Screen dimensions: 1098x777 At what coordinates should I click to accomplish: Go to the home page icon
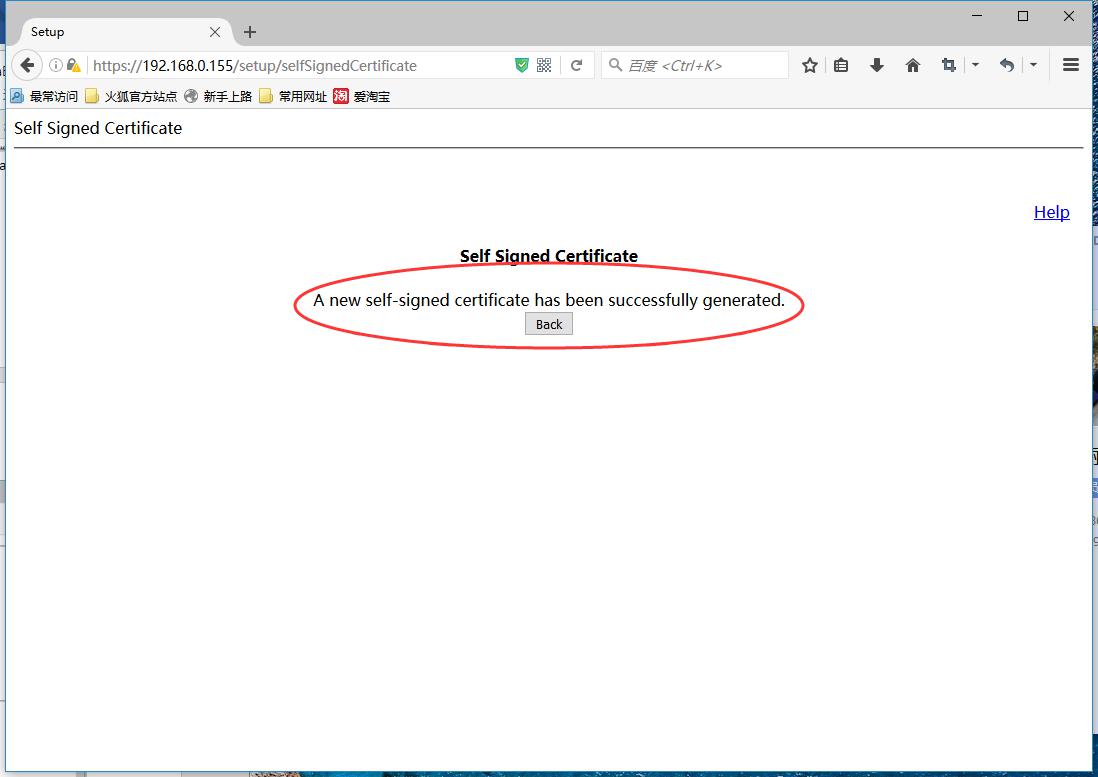[912, 65]
